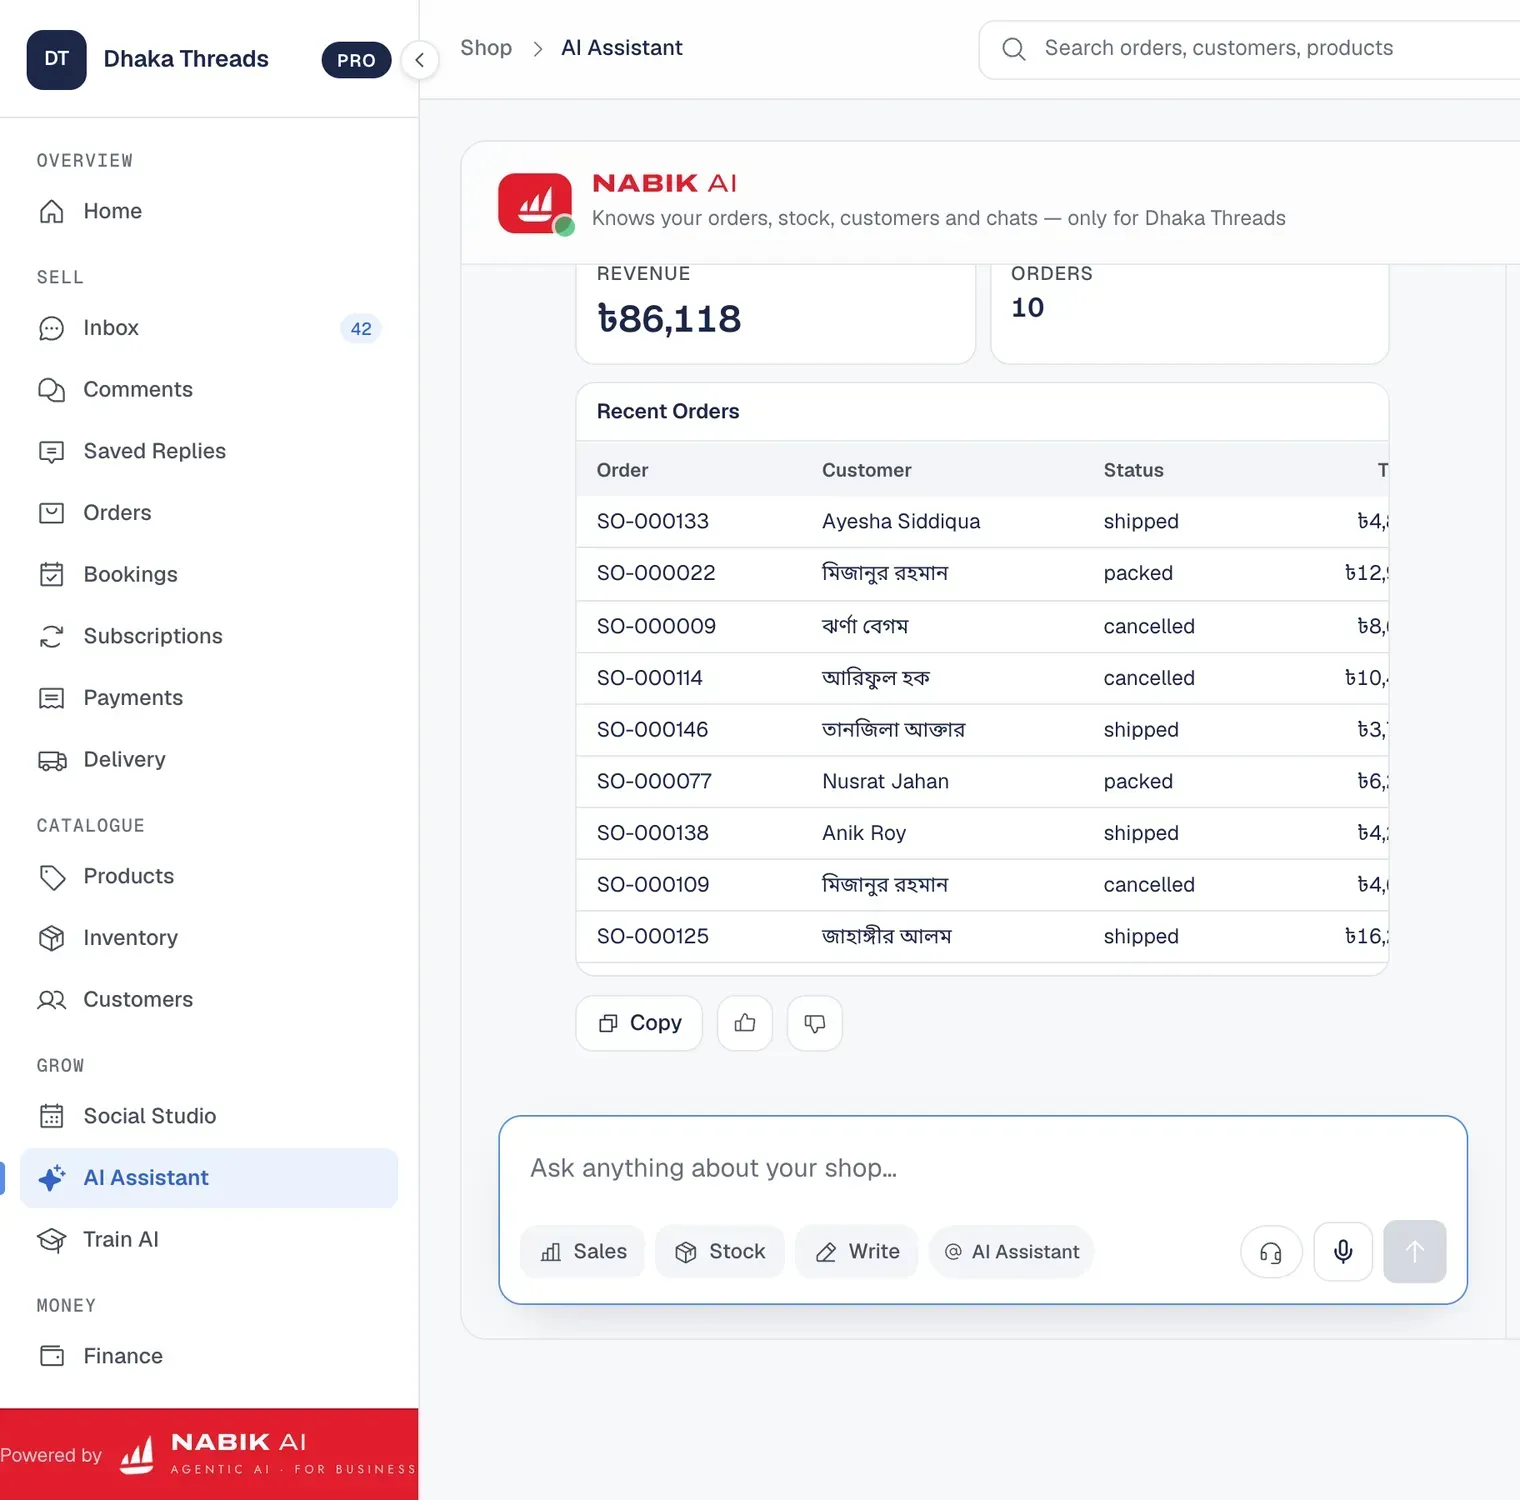Click the Subscriptions refresh icon
This screenshot has width=1520, height=1500.
point(51,636)
